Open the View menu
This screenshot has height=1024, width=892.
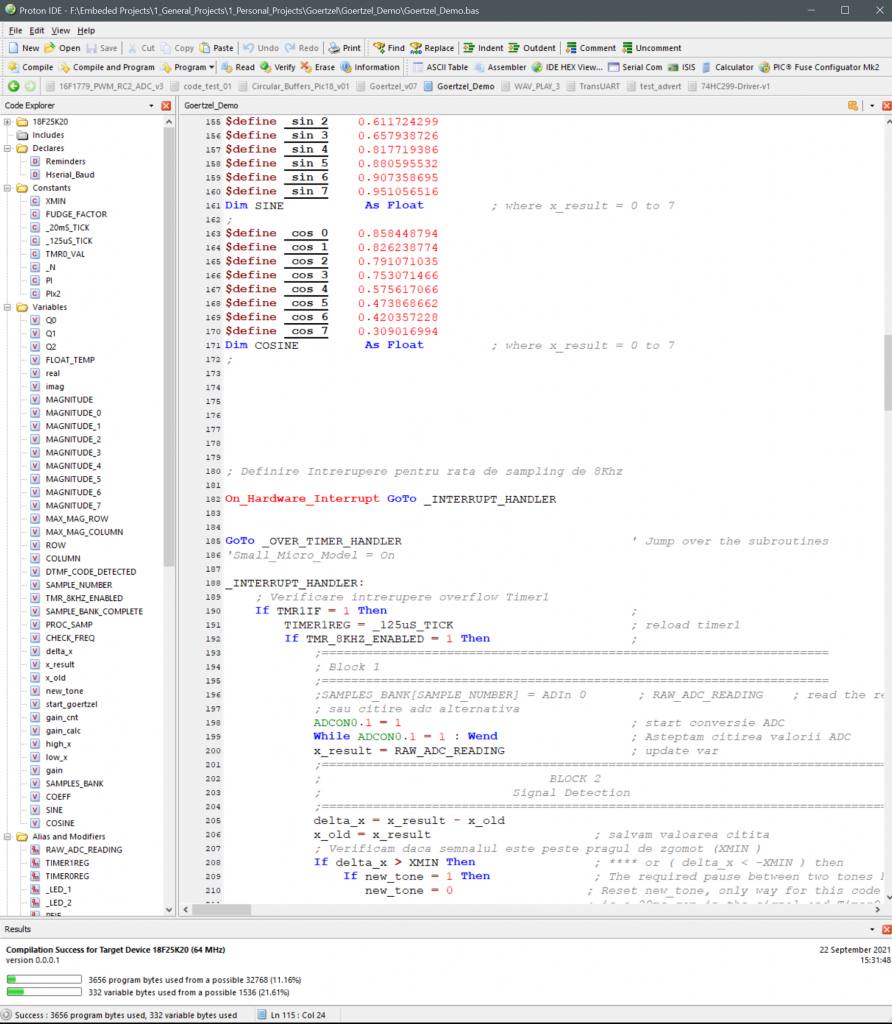tap(60, 30)
